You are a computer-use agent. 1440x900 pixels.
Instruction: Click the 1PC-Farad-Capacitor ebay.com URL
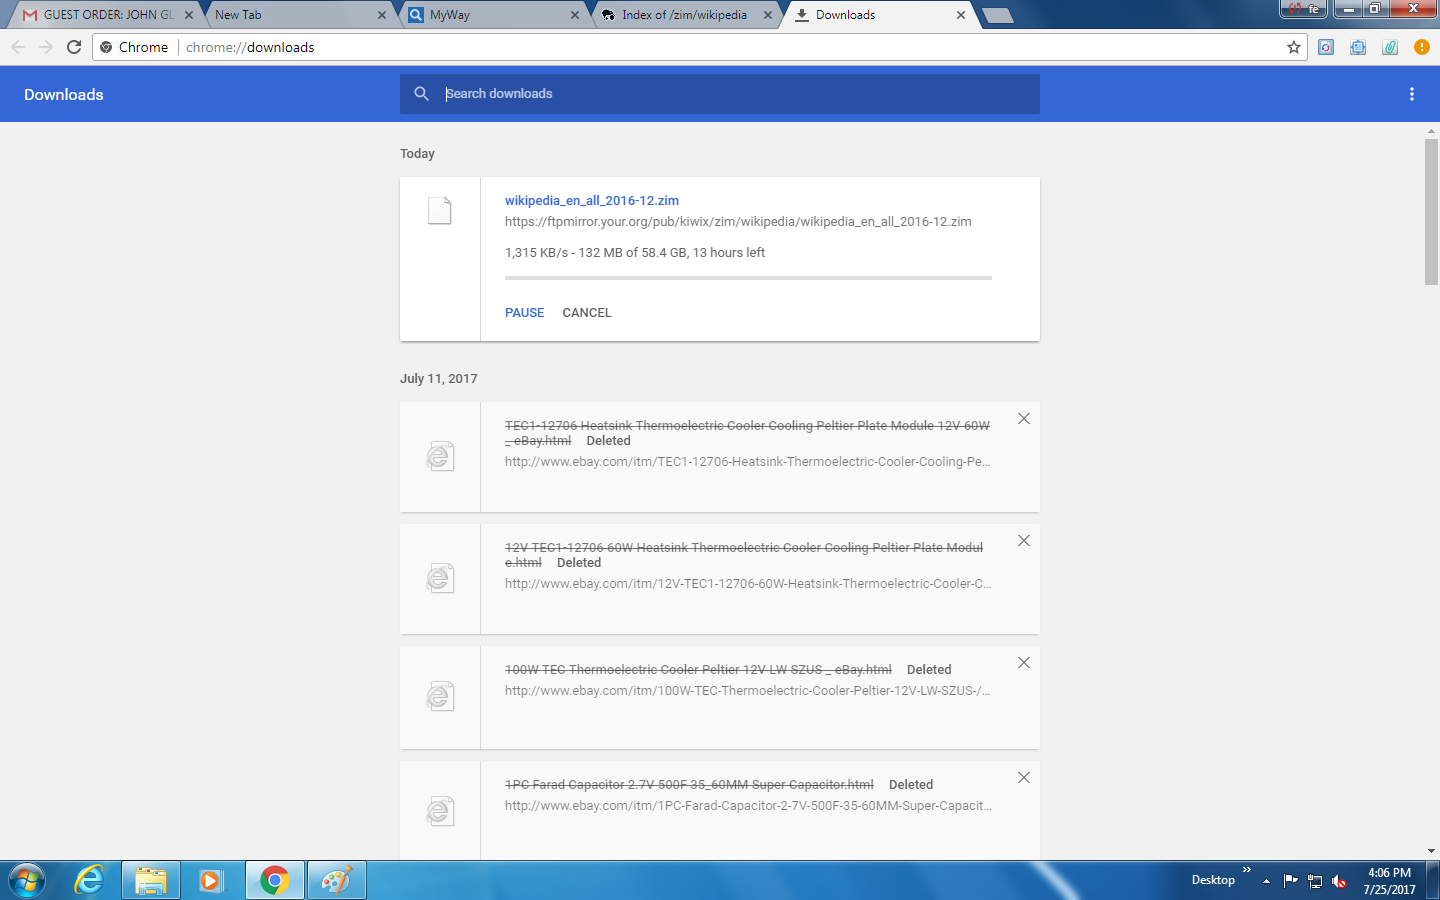[748, 806]
